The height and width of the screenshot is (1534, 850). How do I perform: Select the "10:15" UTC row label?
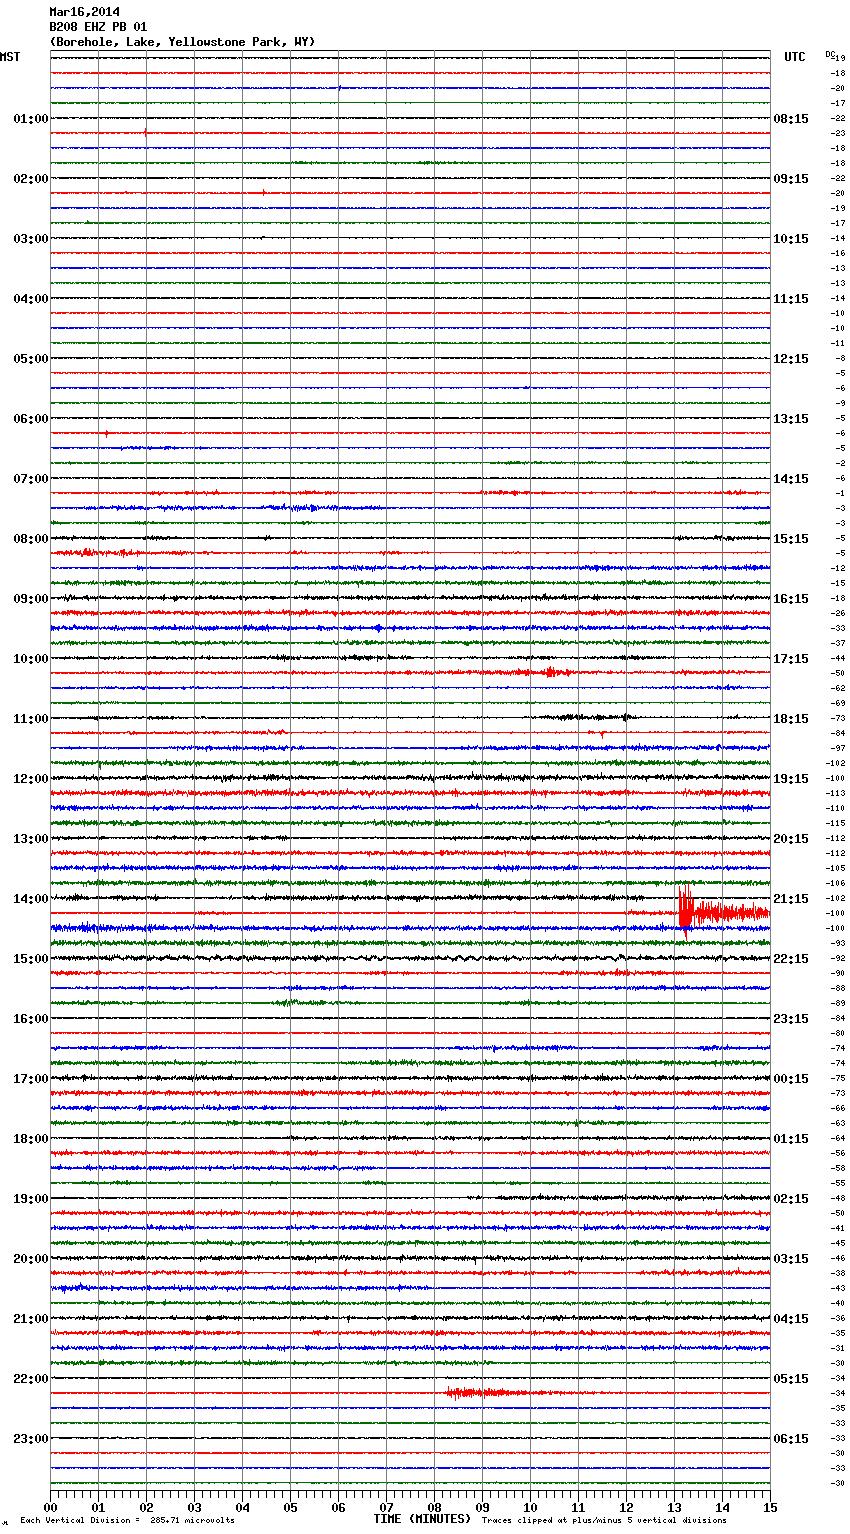(791, 239)
